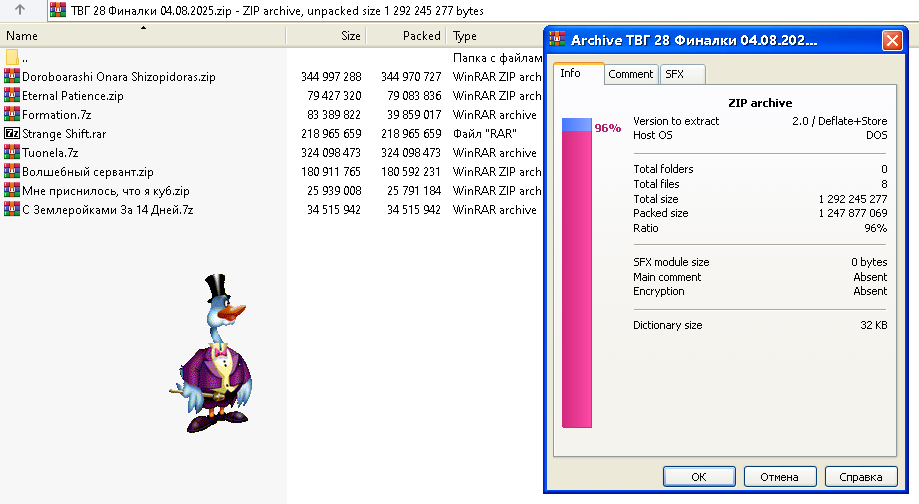Click the Formation.7z archive icon
This screenshot has height=504, width=919.
click(x=12, y=114)
